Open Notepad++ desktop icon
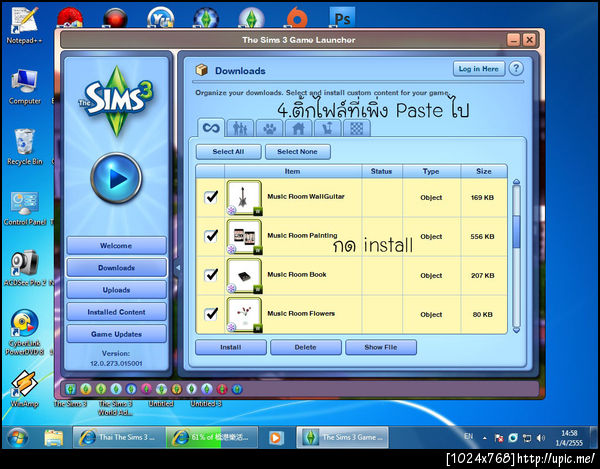The height and width of the screenshot is (469, 600). point(24,25)
